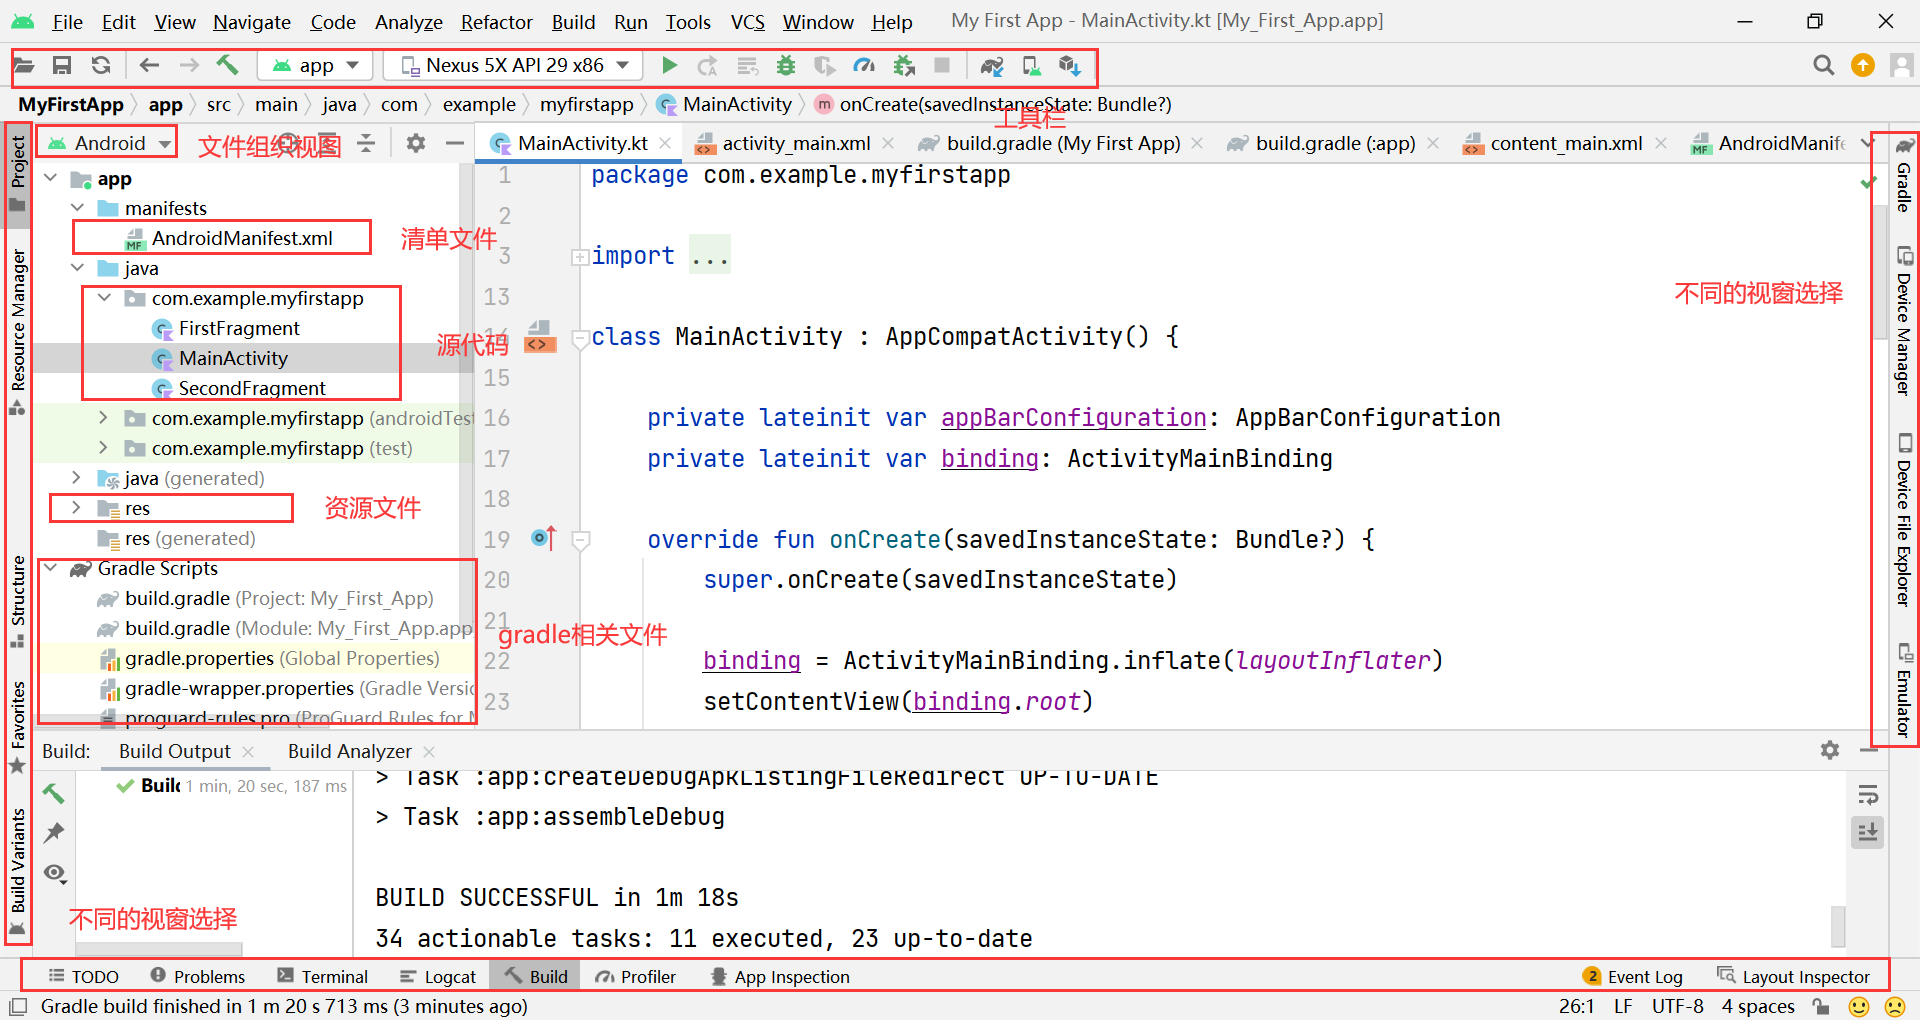Switch to the build.gradle (:app) editor tab
This screenshot has width=1920, height=1020.
pos(1334,143)
